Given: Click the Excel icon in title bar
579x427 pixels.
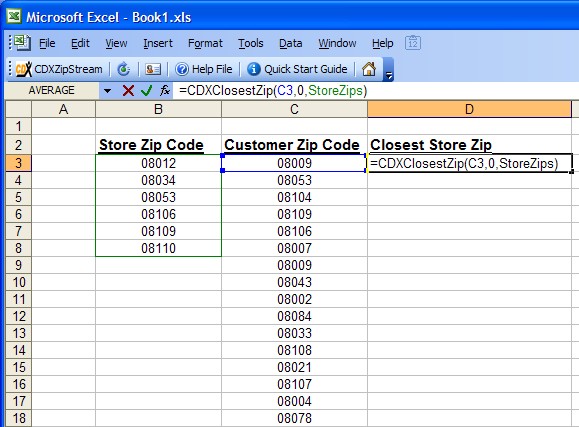Looking at the screenshot, I should [x=14, y=17].
